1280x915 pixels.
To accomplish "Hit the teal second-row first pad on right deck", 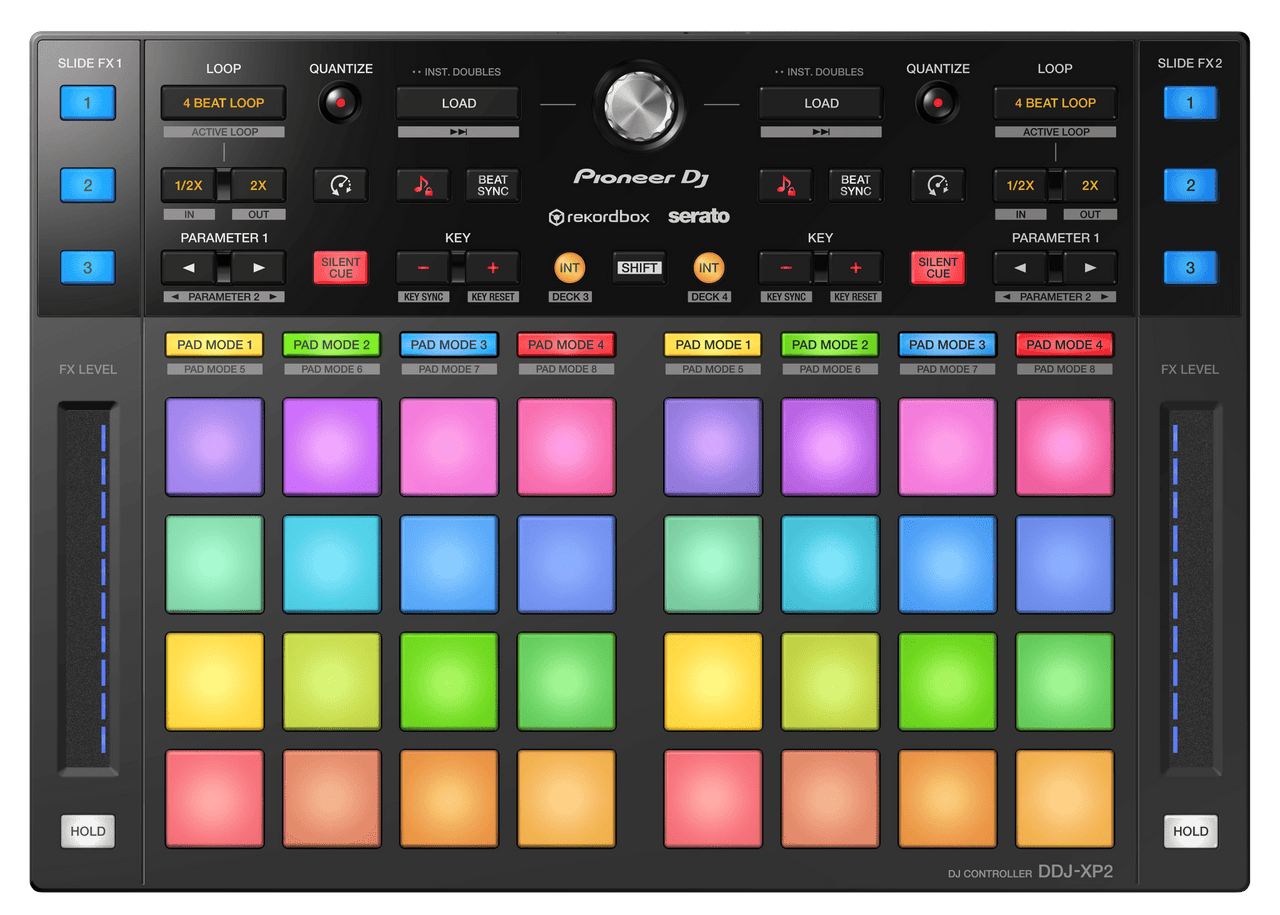I will pyautogui.click(x=713, y=564).
